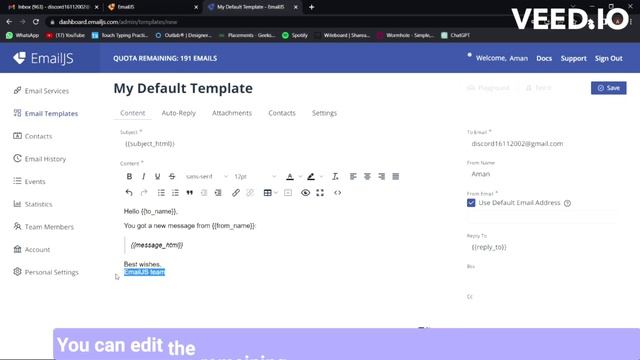The image size is (640, 360).
Task: Preview content with the eye icon
Action: pos(305,193)
